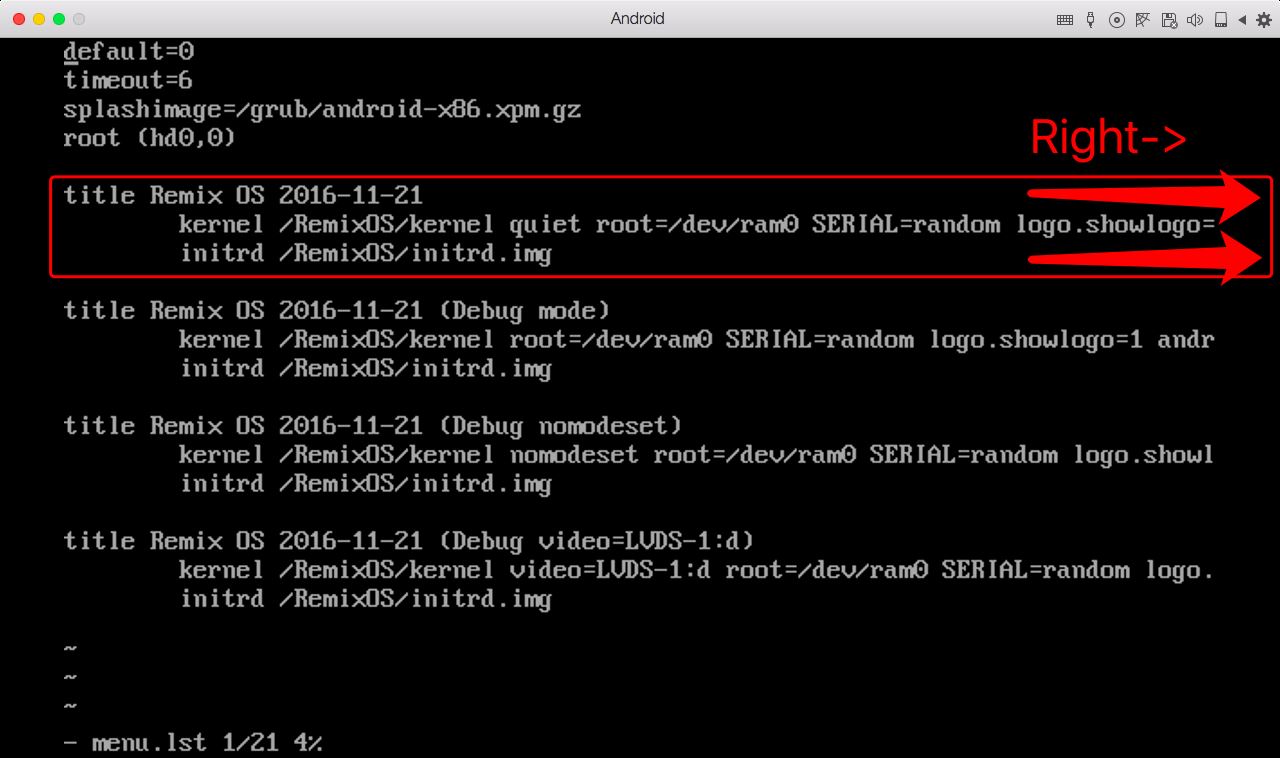Open the hard disk drive icon
Screen dimensions: 1280x758
[1220, 19]
